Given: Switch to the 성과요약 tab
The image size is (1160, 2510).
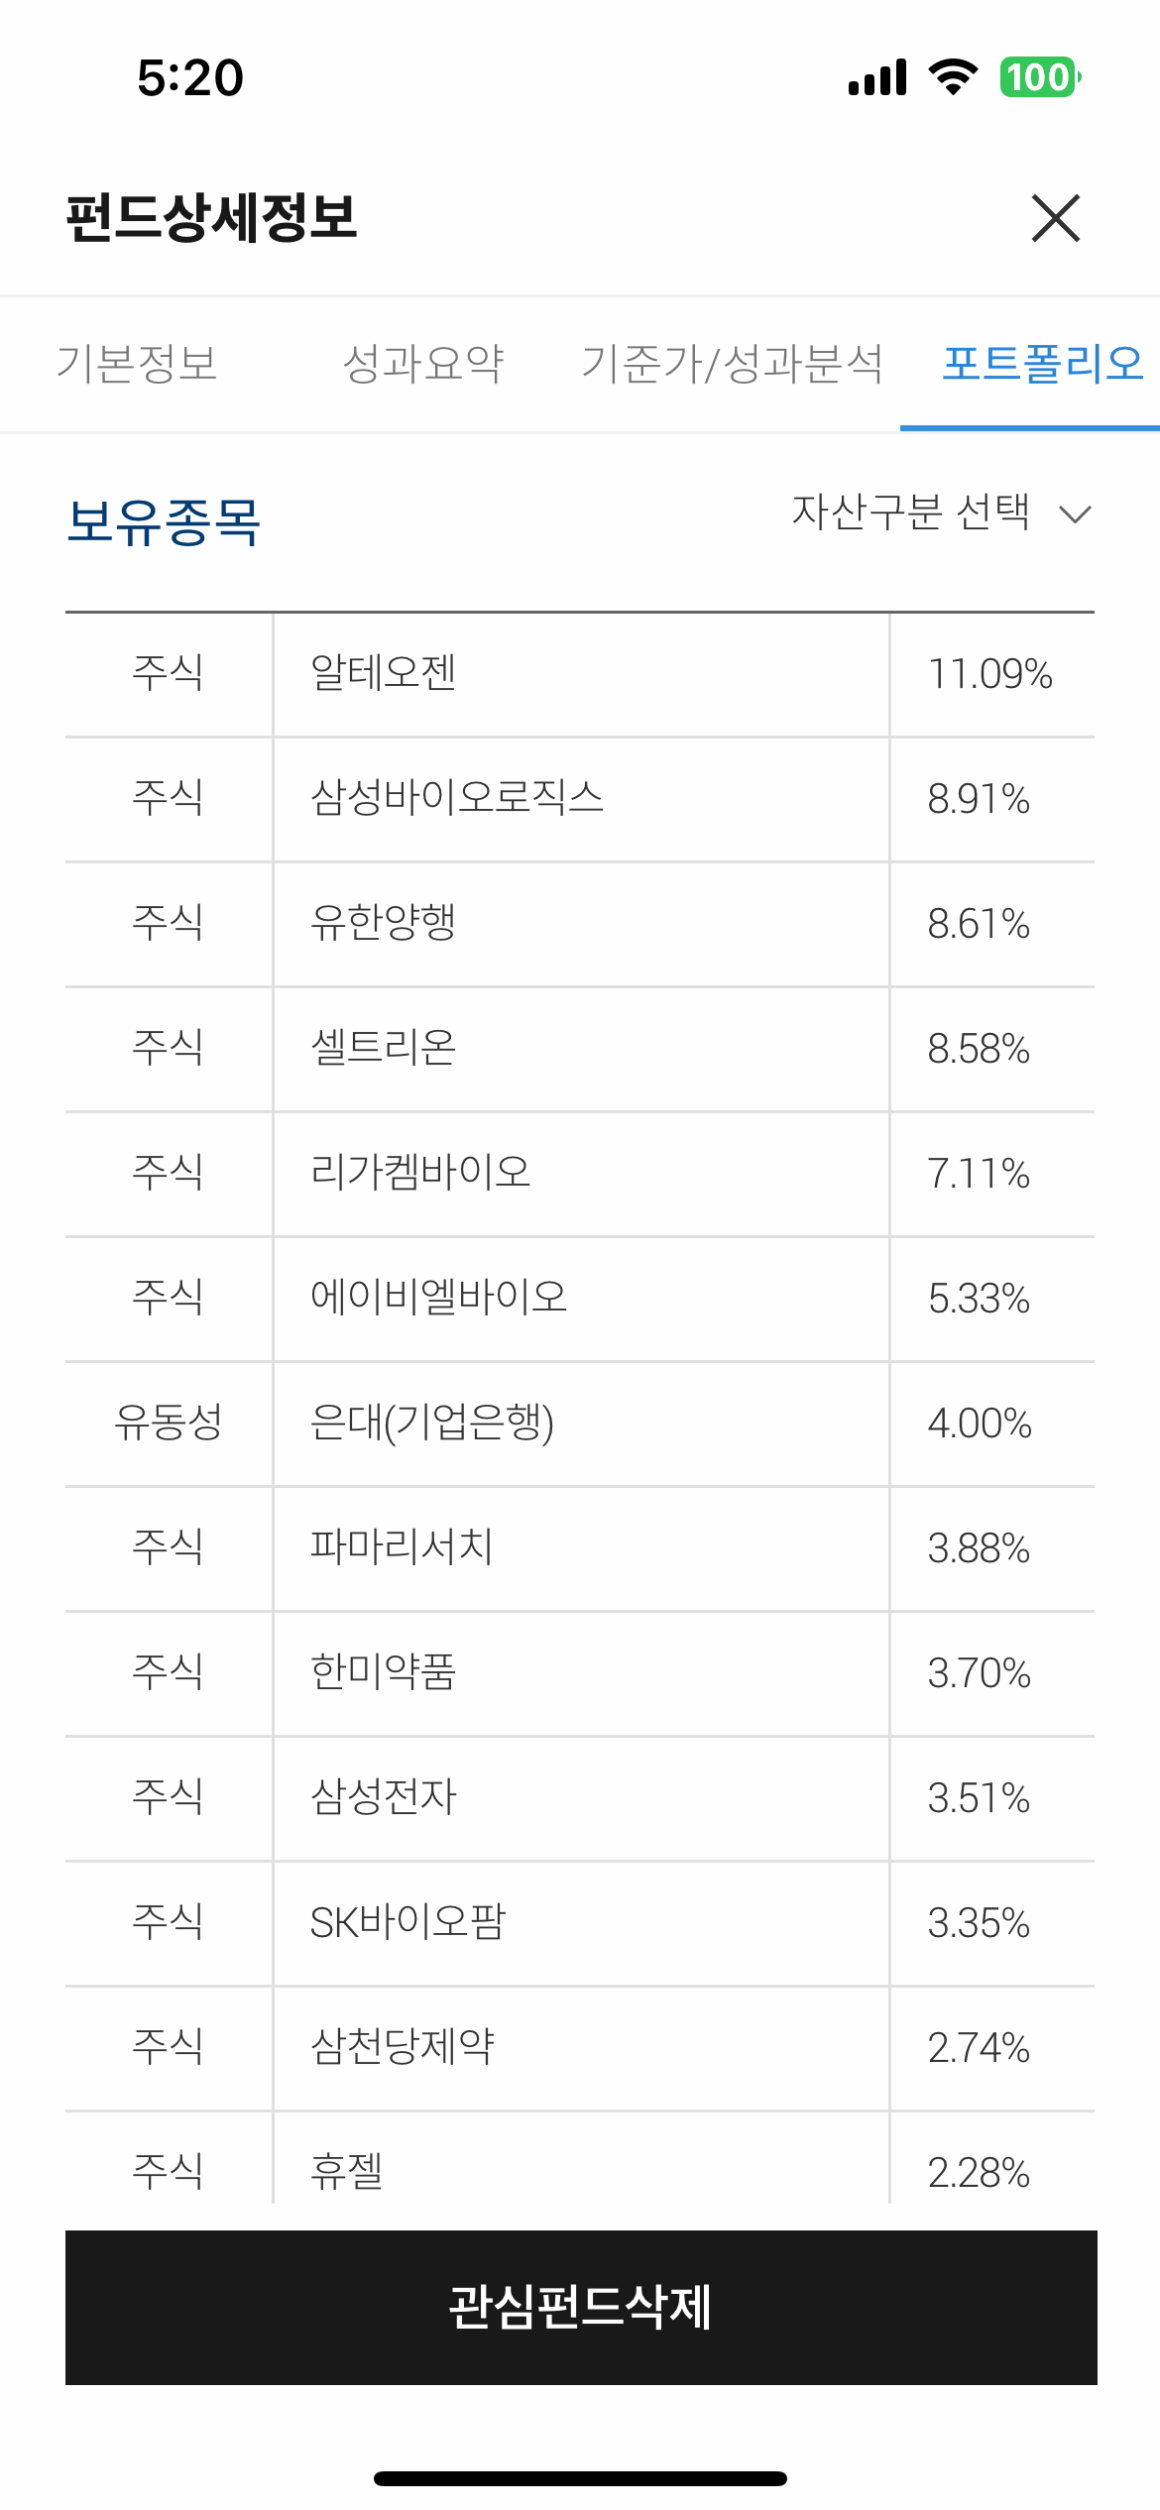Looking at the screenshot, I should coord(423,363).
